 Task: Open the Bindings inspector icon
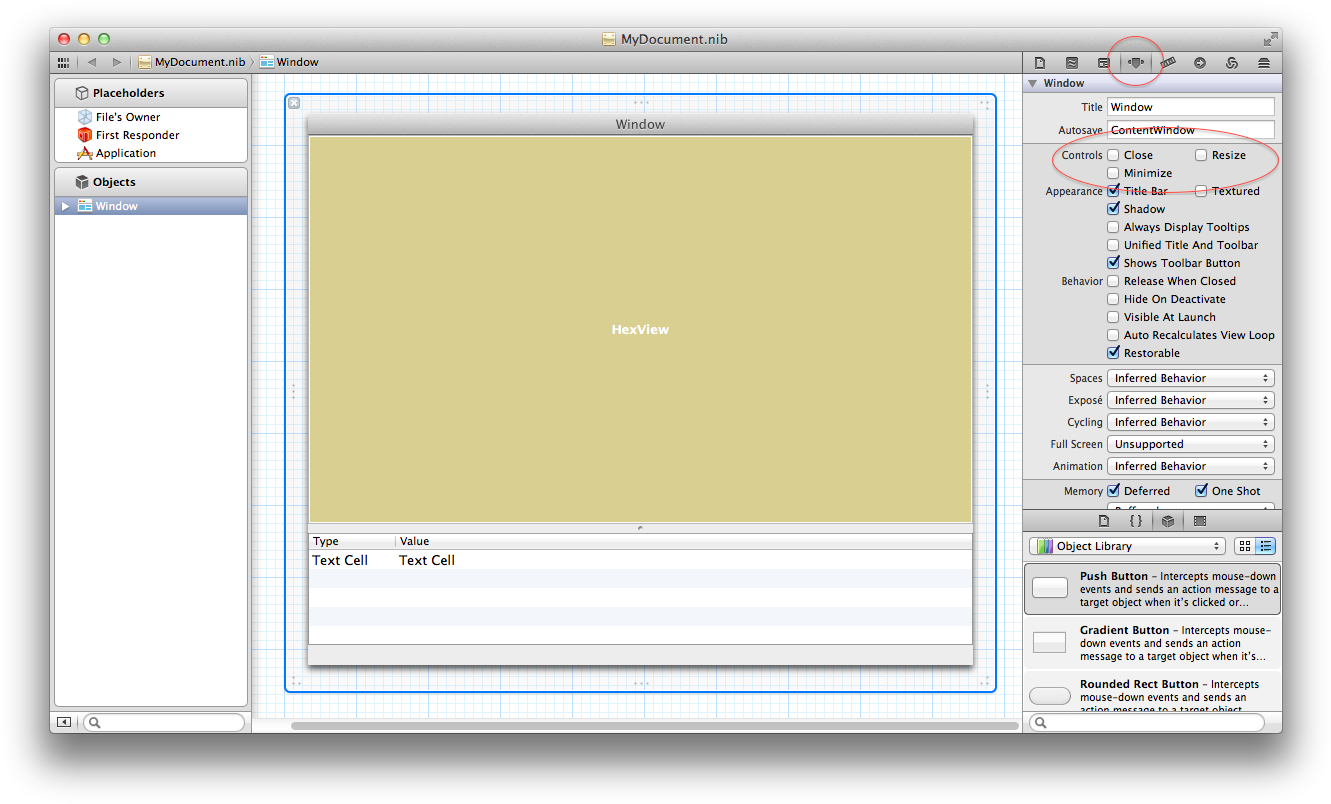tap(1231, 62)
